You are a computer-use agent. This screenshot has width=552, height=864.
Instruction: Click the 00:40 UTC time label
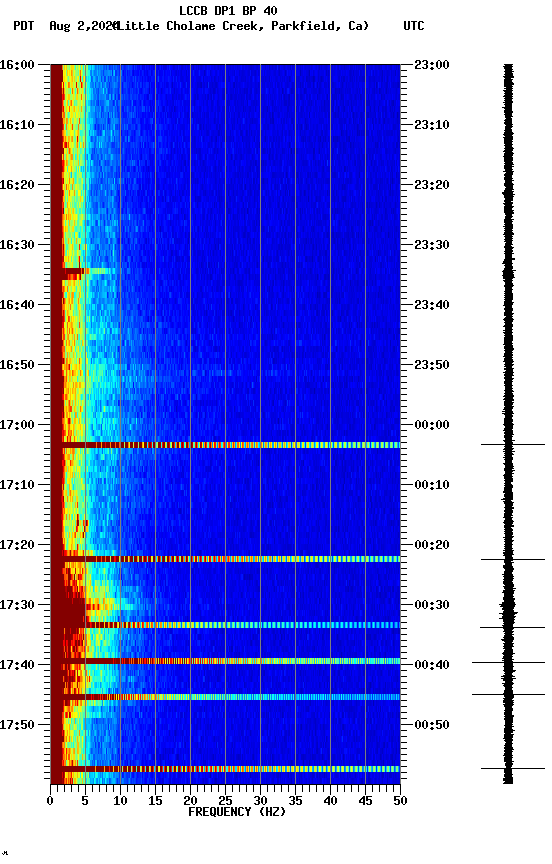pos(432,665)
